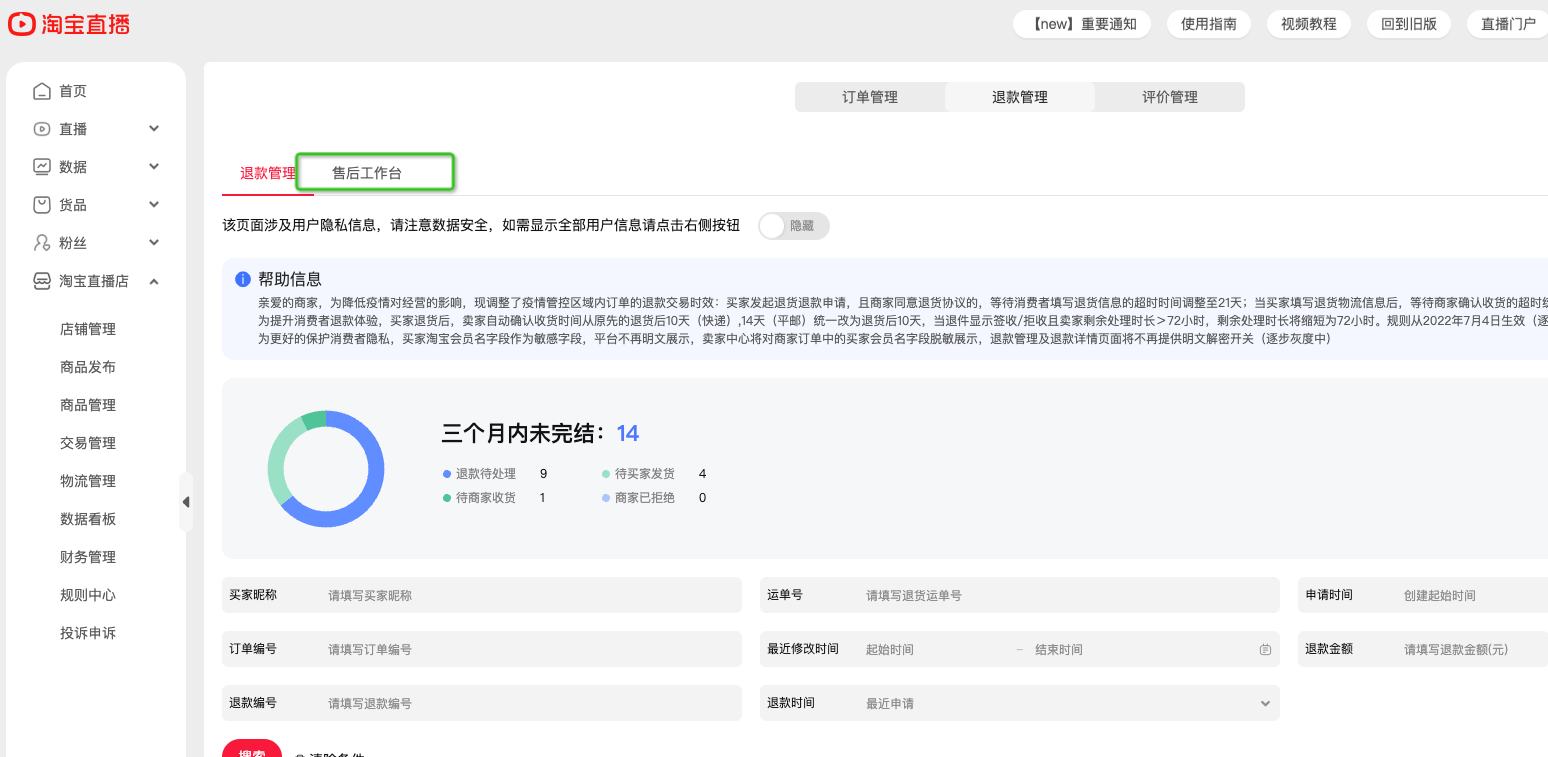Click the 买家昵称 input field

tap(482, 595)
